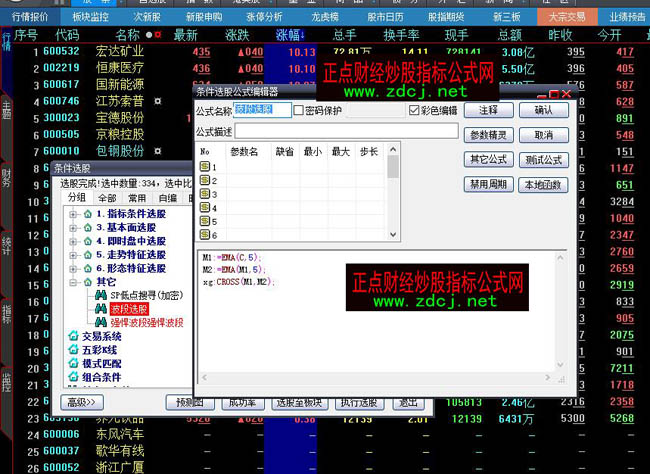Click the 模式匹配 house icon

(73, 363)
